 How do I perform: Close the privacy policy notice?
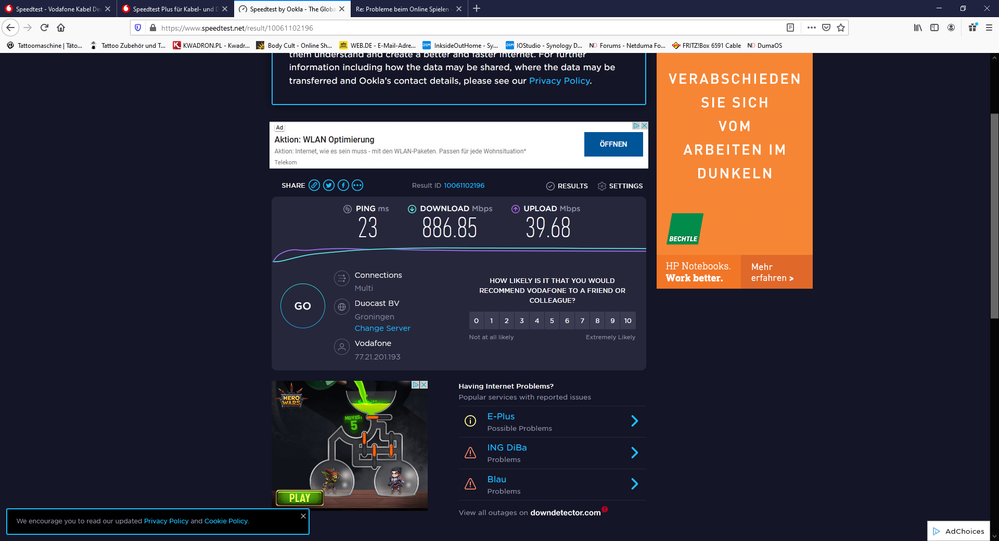tap(303, 516)
